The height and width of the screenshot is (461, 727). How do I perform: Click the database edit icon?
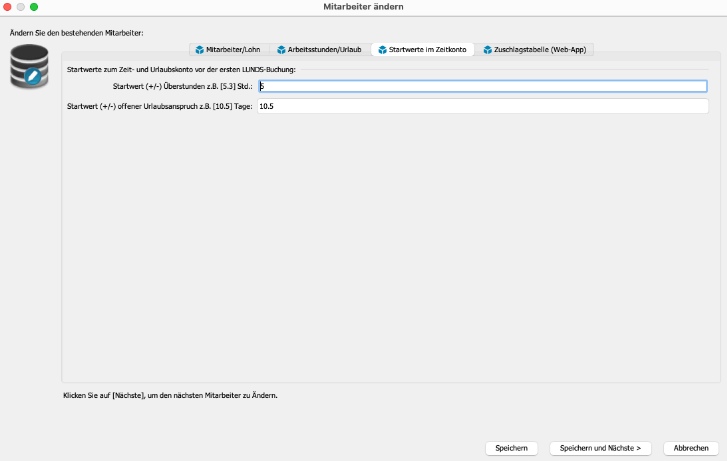click(29, 66)
